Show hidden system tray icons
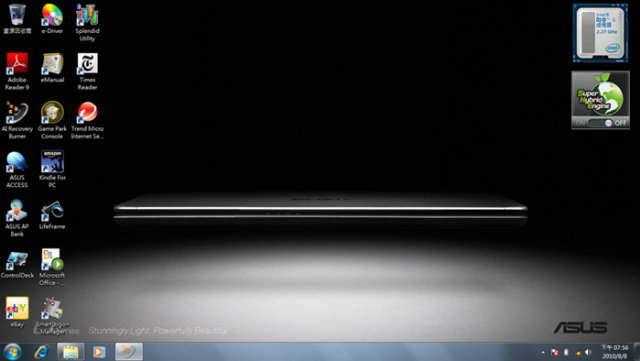Image resolution: width=640 pixels, height=361 pixels. [x=543, y=352]
